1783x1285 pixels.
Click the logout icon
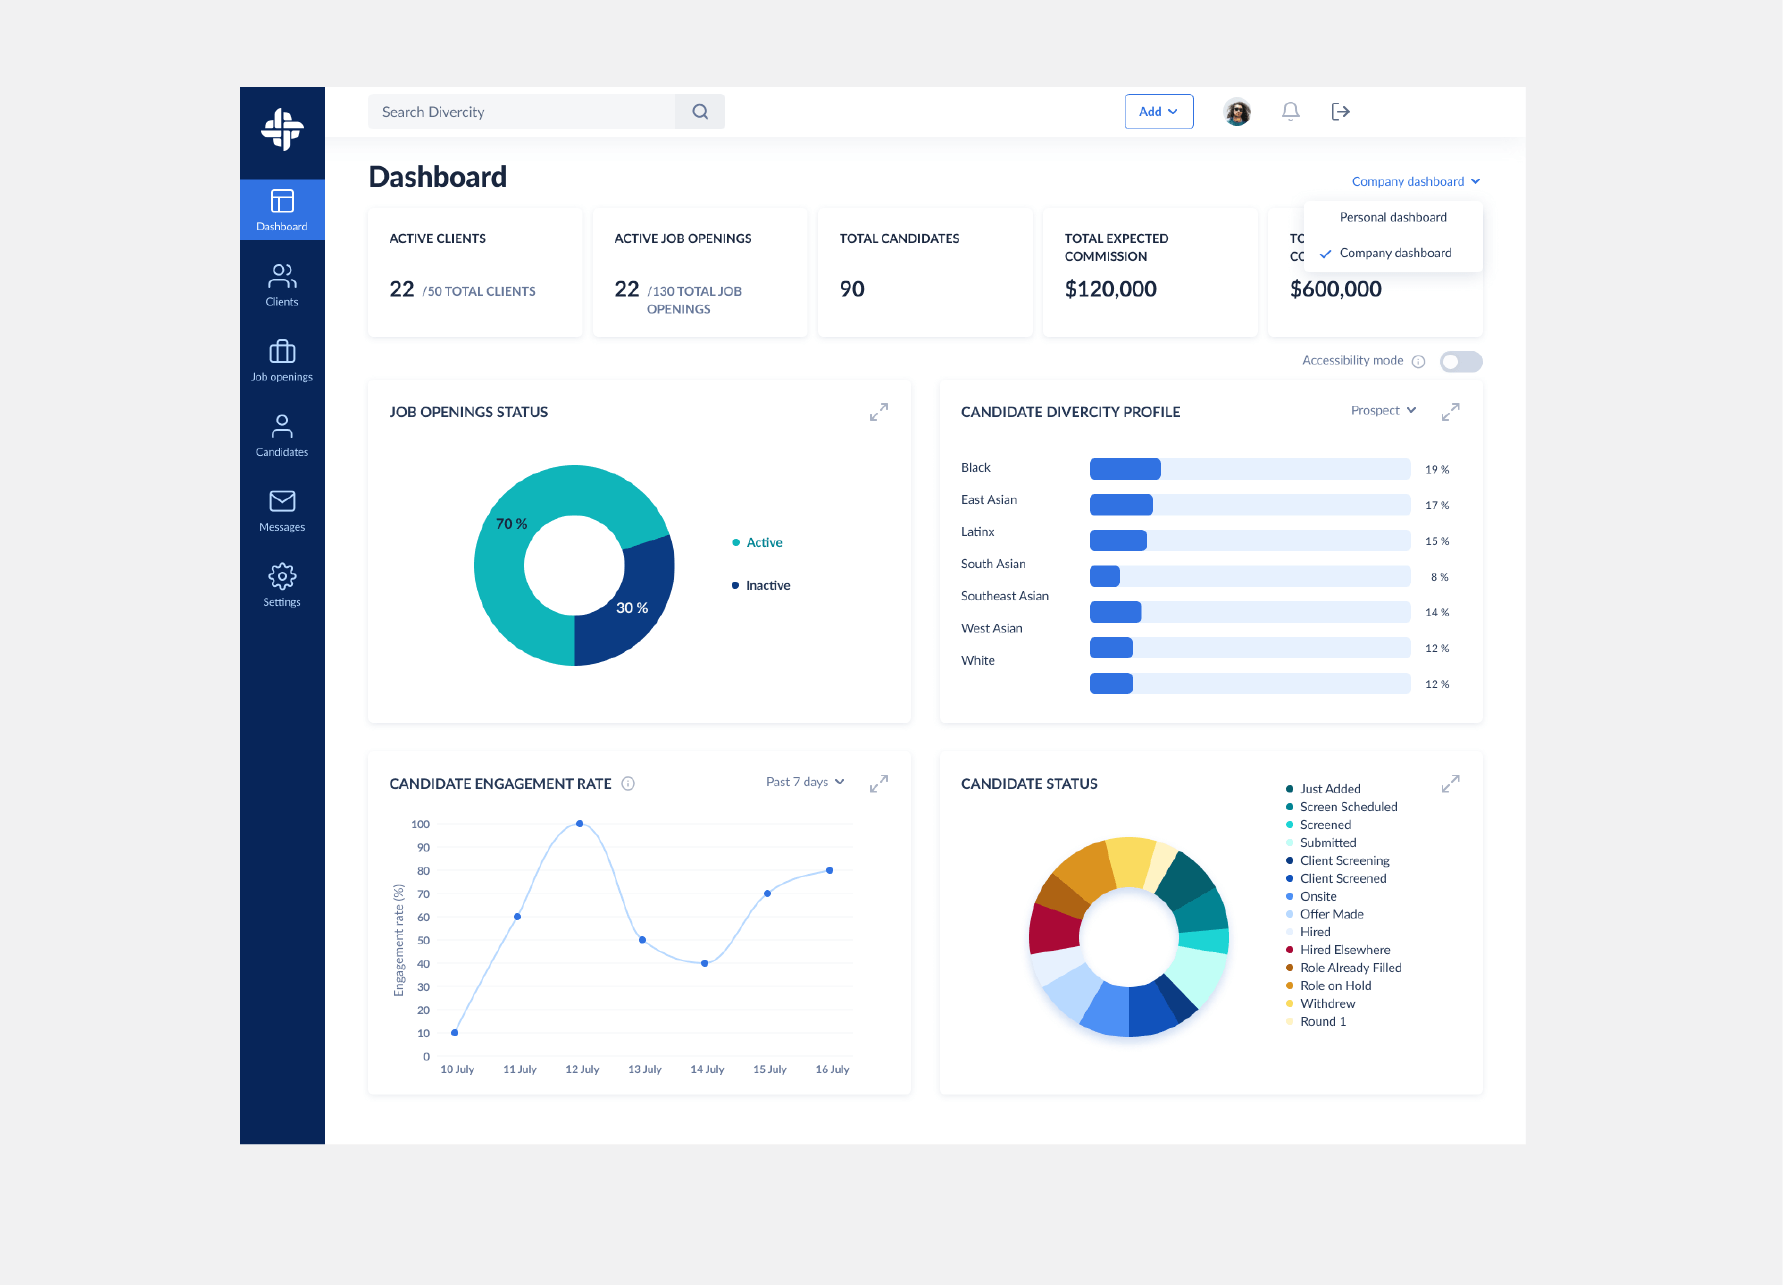point(1341,112)
